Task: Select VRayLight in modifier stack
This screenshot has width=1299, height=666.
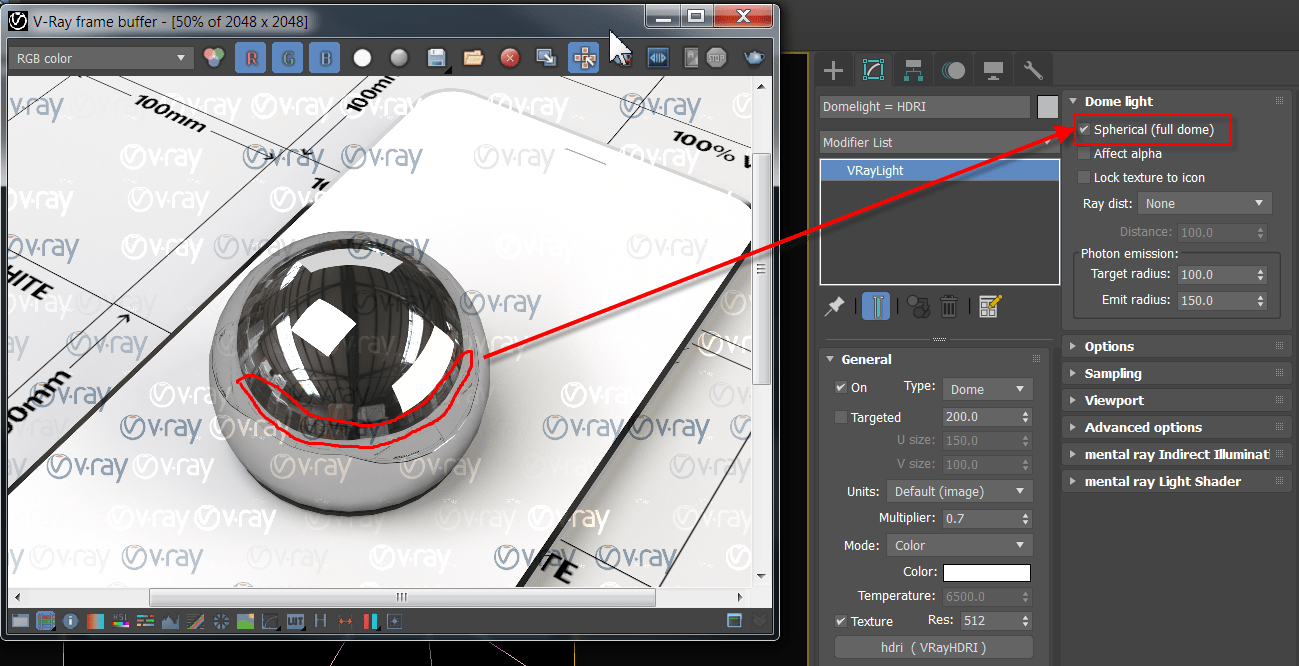Action: point(939,171)
